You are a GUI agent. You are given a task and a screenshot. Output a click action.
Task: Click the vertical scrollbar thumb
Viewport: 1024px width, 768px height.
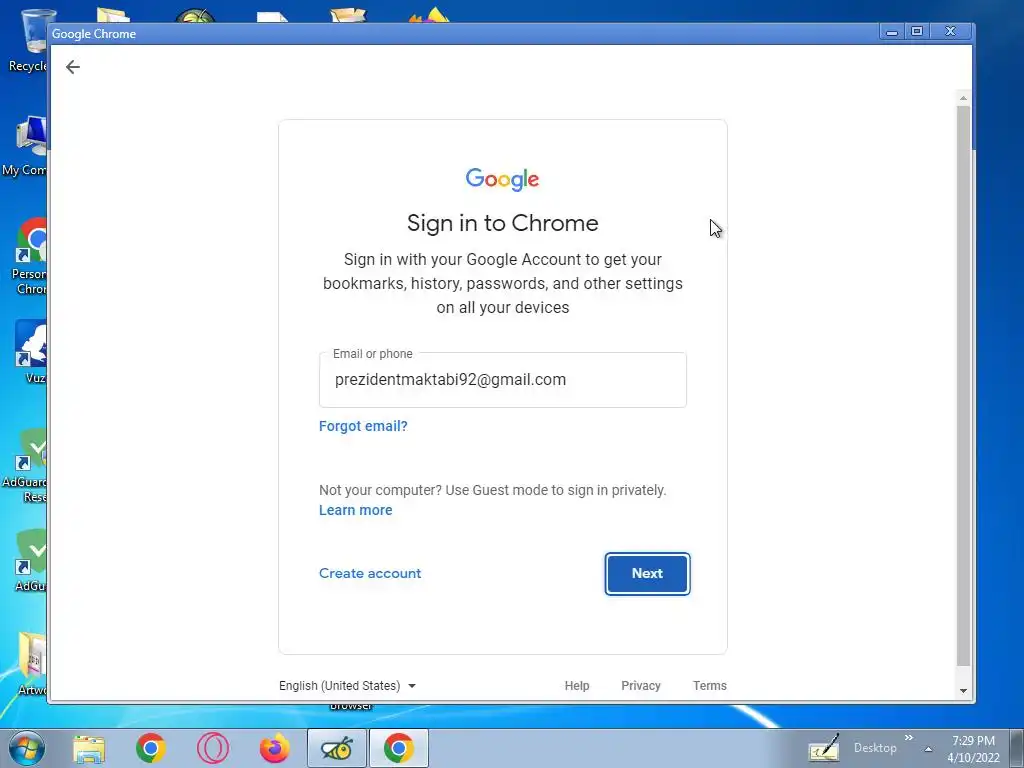tap(963, 385)
